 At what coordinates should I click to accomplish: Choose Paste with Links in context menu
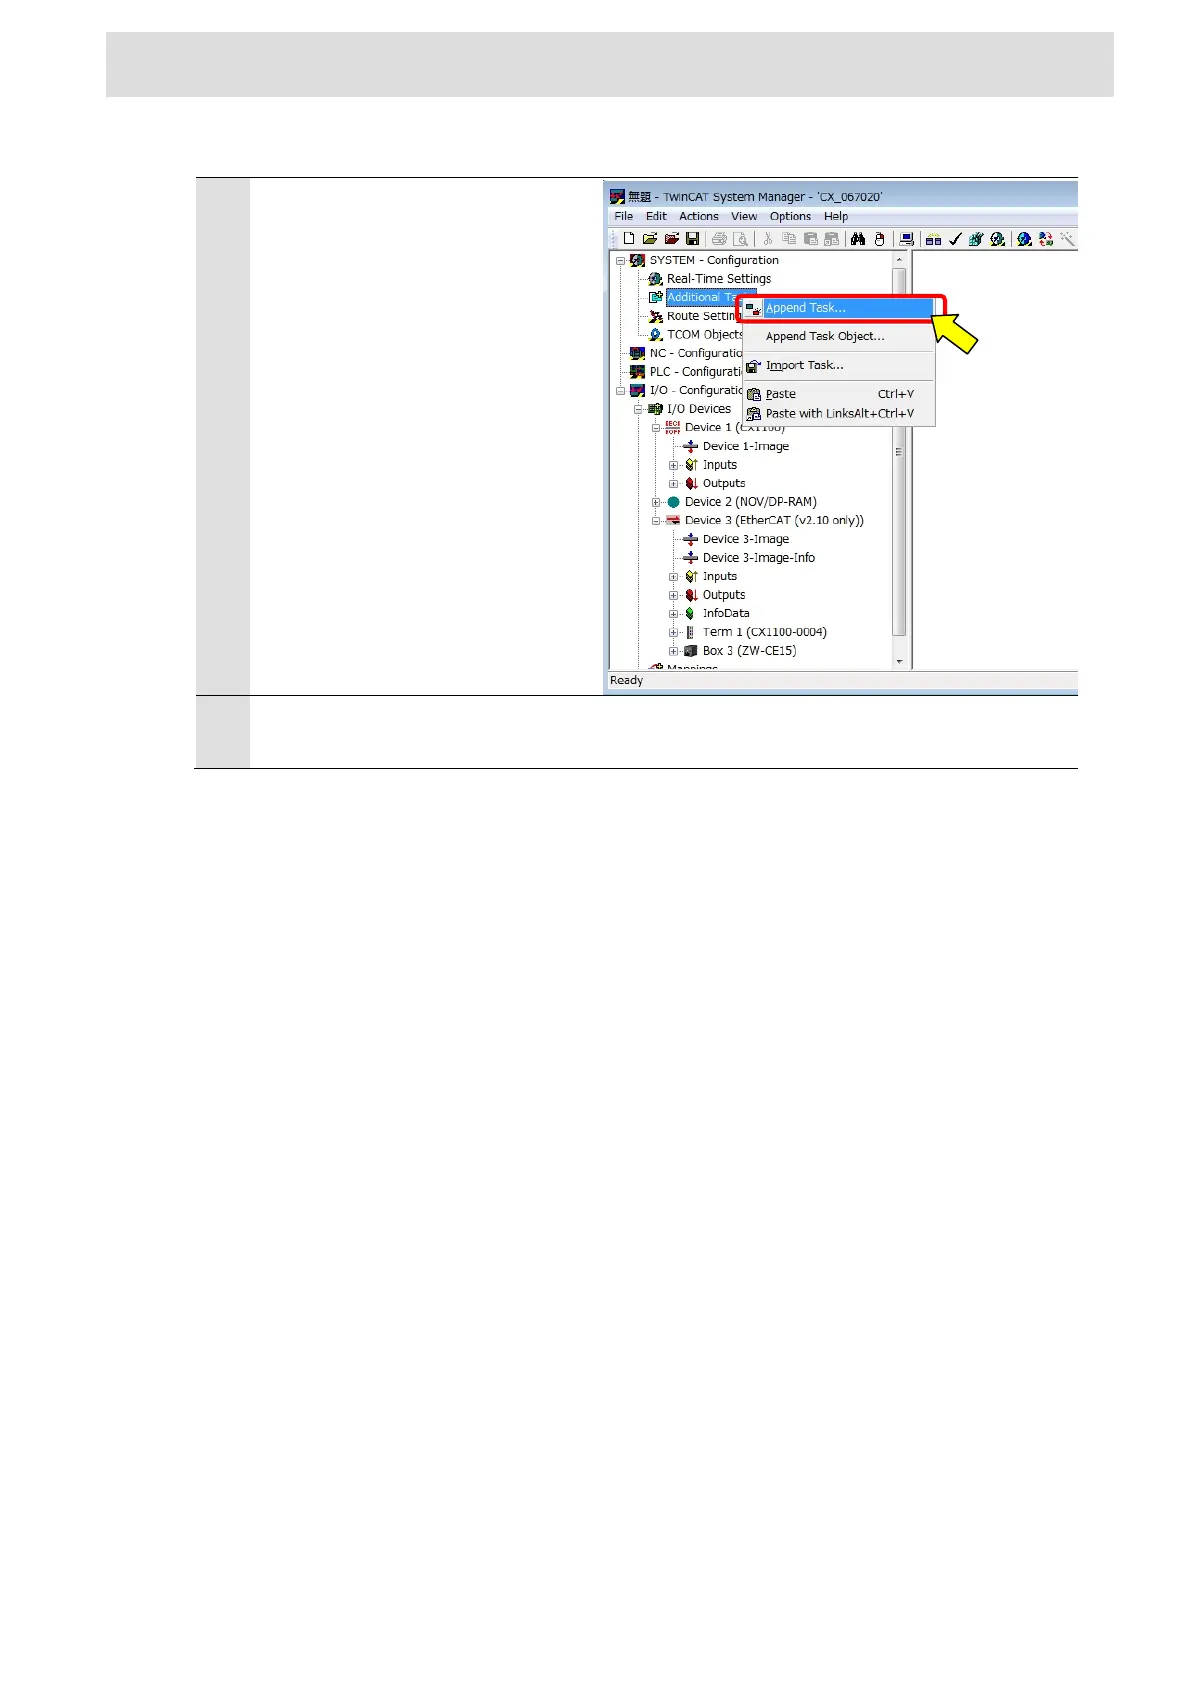[x=838, y=414]
